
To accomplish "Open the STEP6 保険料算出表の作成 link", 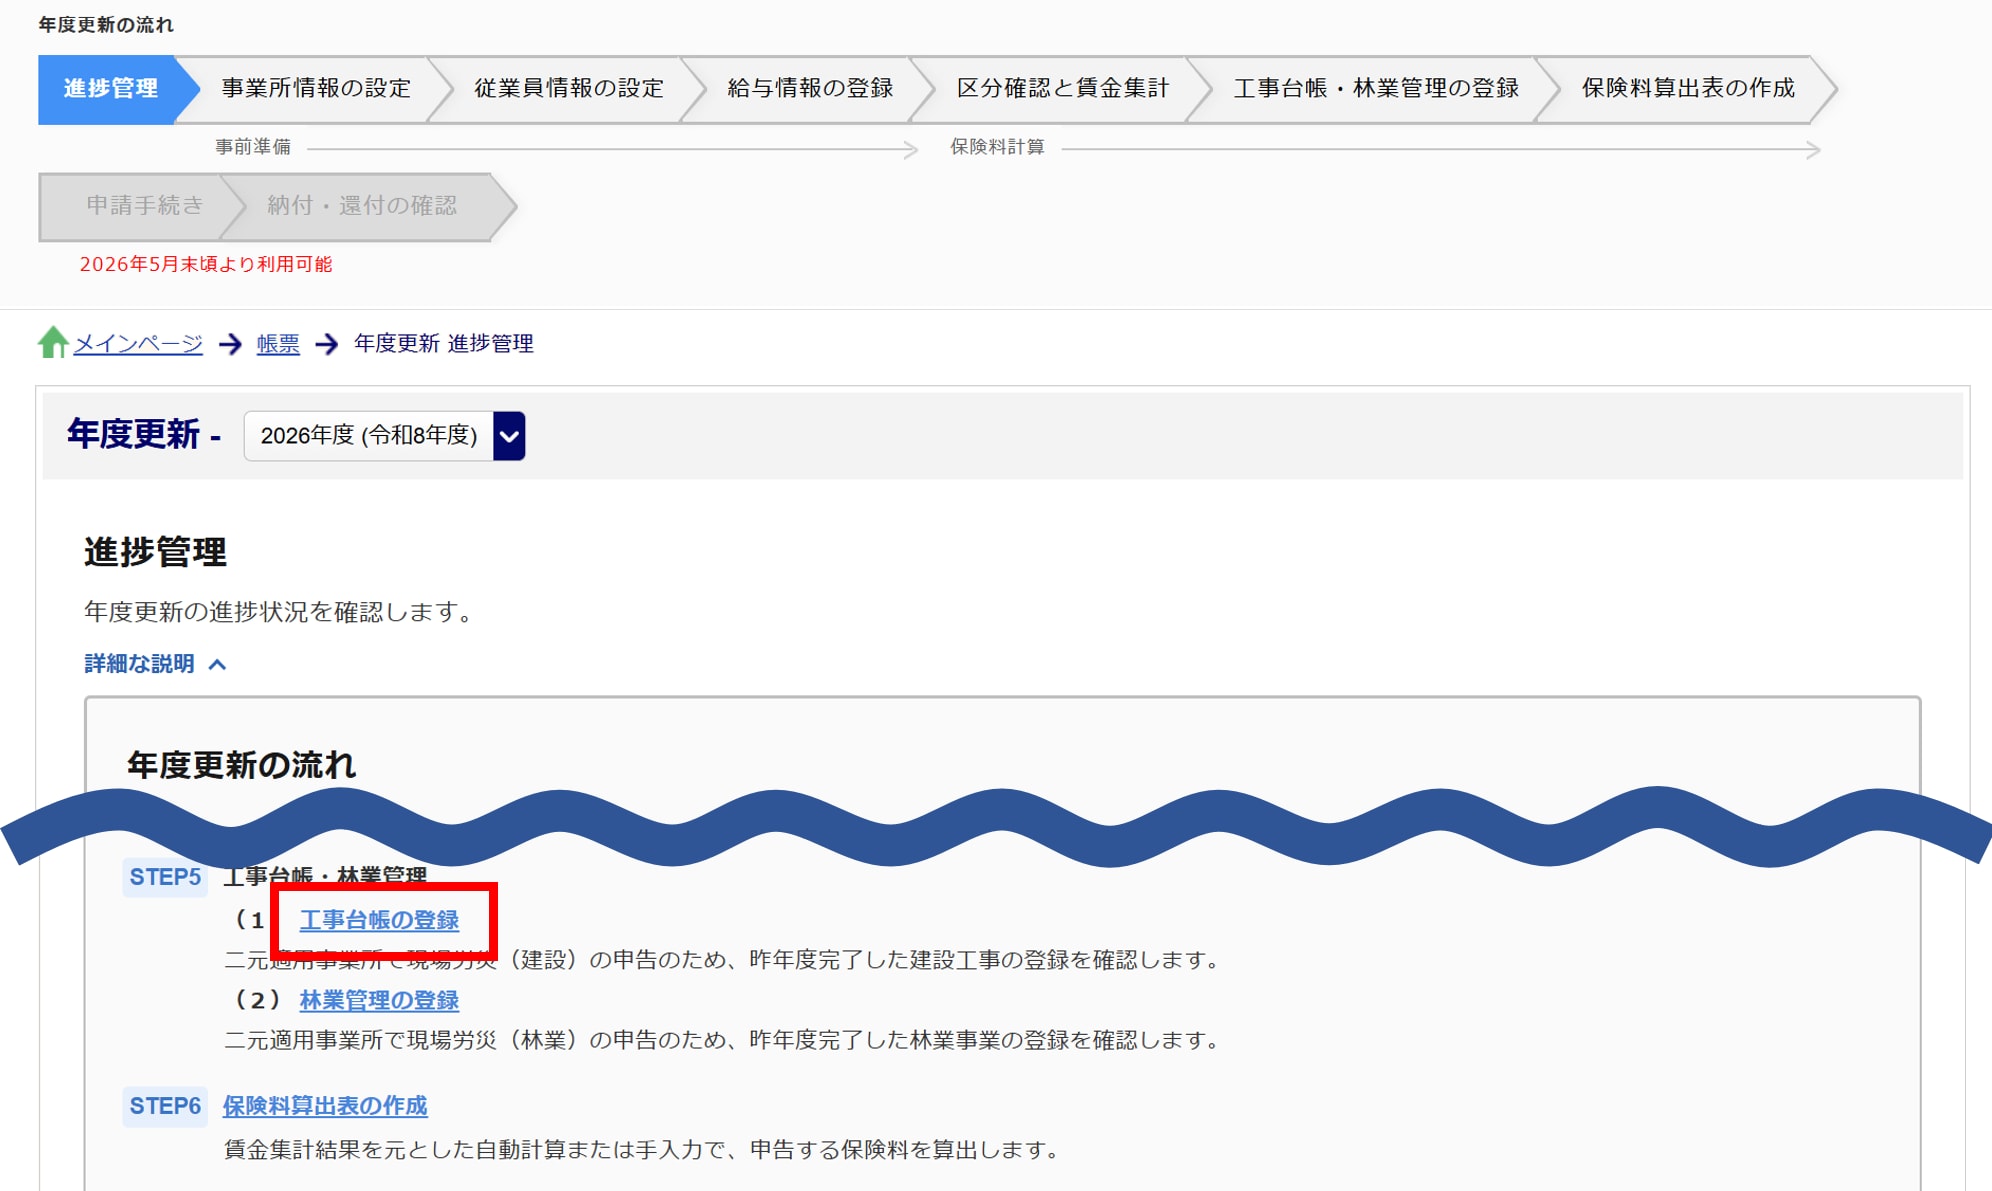I will tap(325, 1106).
